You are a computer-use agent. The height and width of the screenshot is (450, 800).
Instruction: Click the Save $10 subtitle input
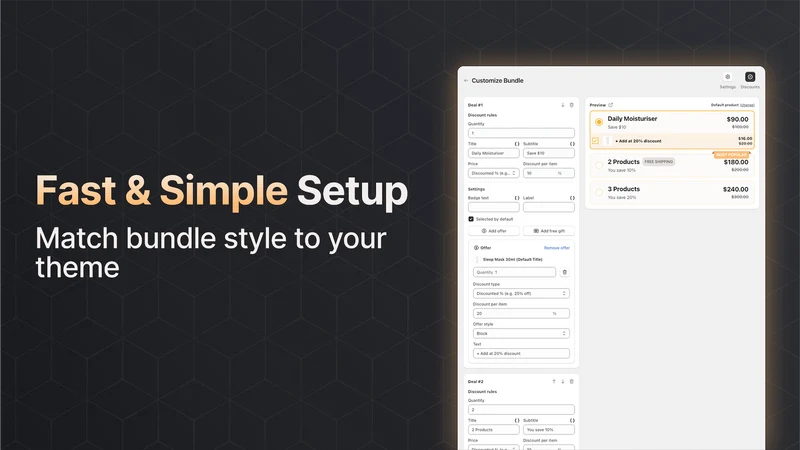(549, 153)
